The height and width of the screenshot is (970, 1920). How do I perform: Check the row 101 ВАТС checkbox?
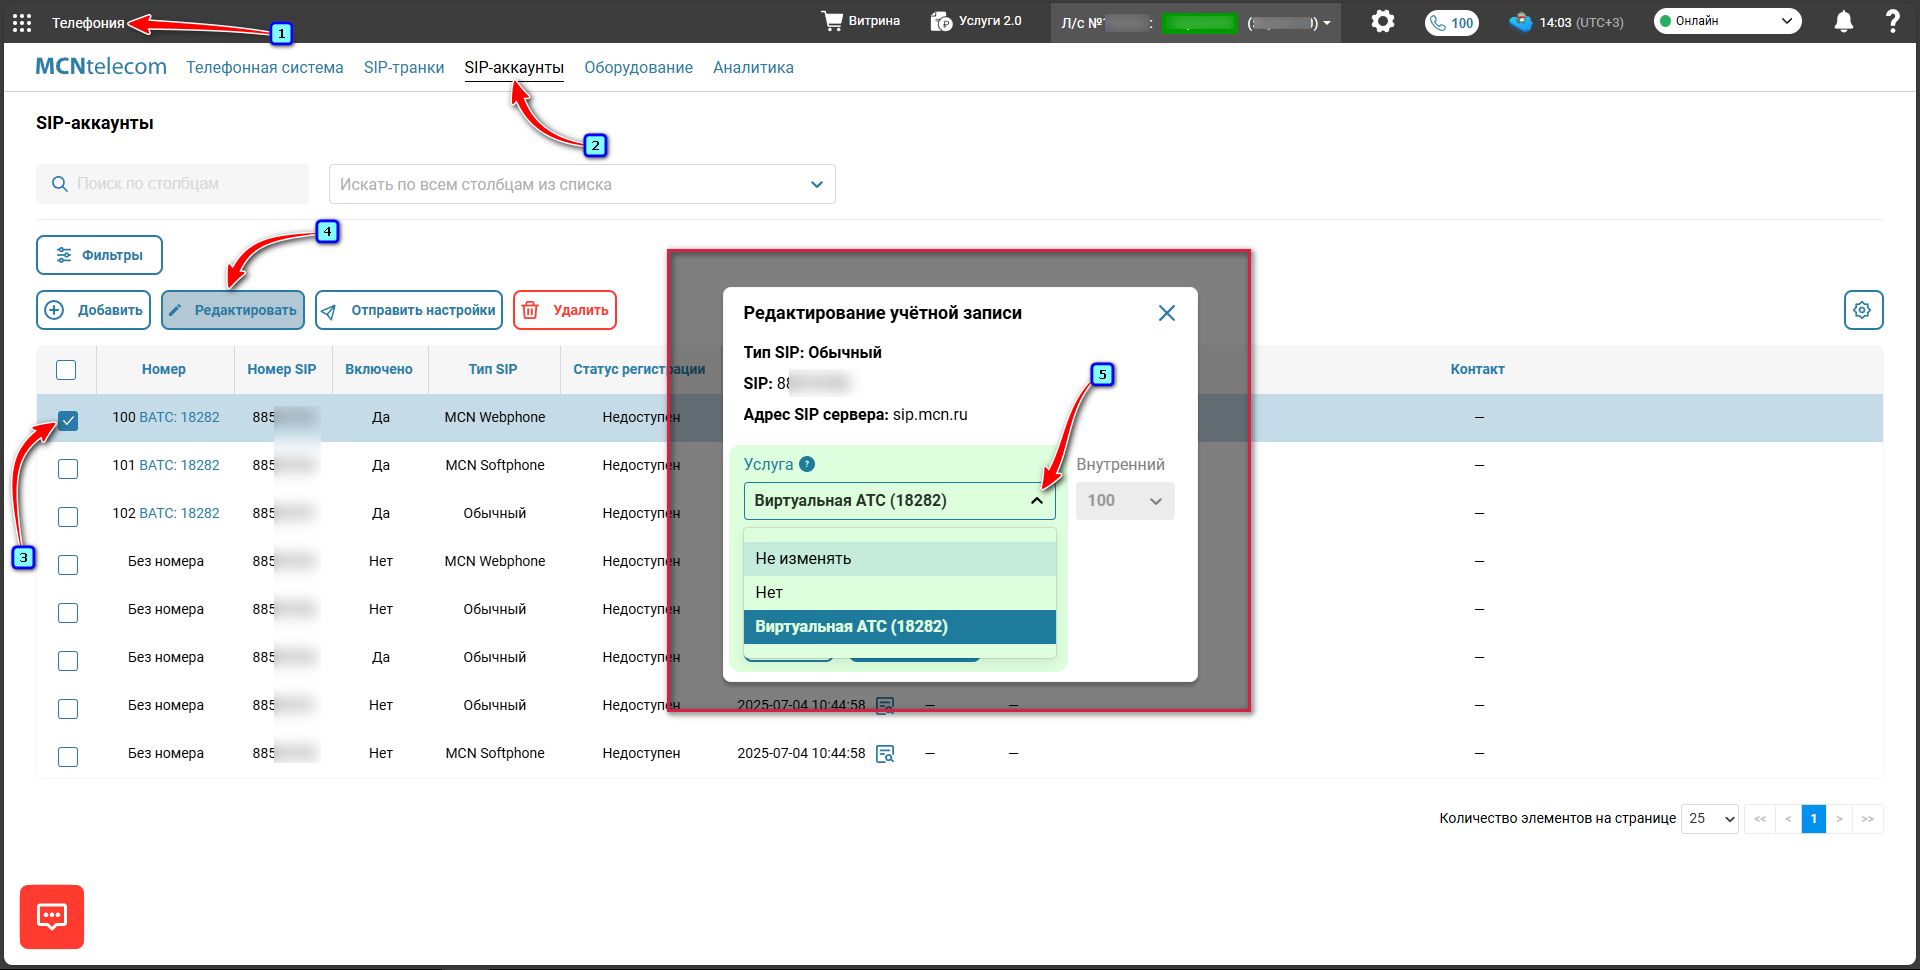(68, 468)
